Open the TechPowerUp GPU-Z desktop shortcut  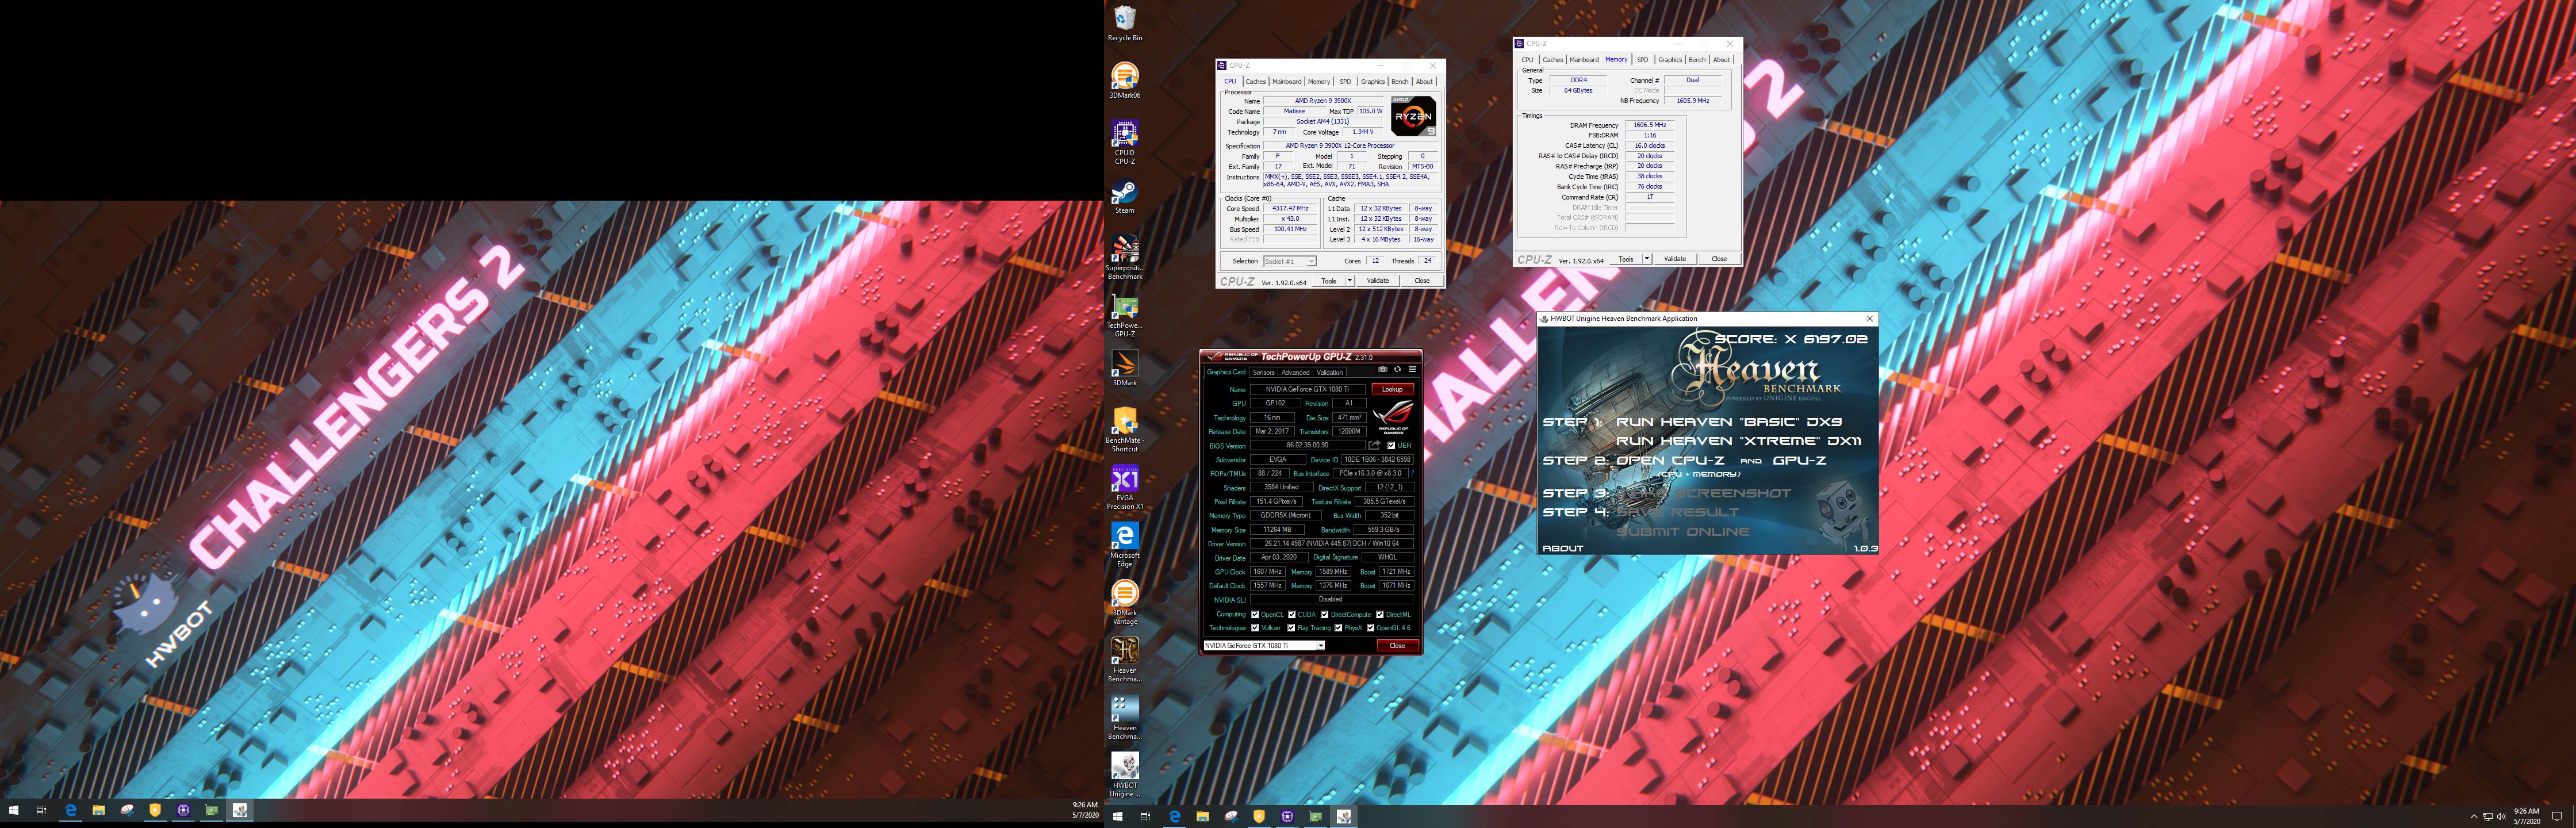pyautogui.click(x=1124, y=314)
